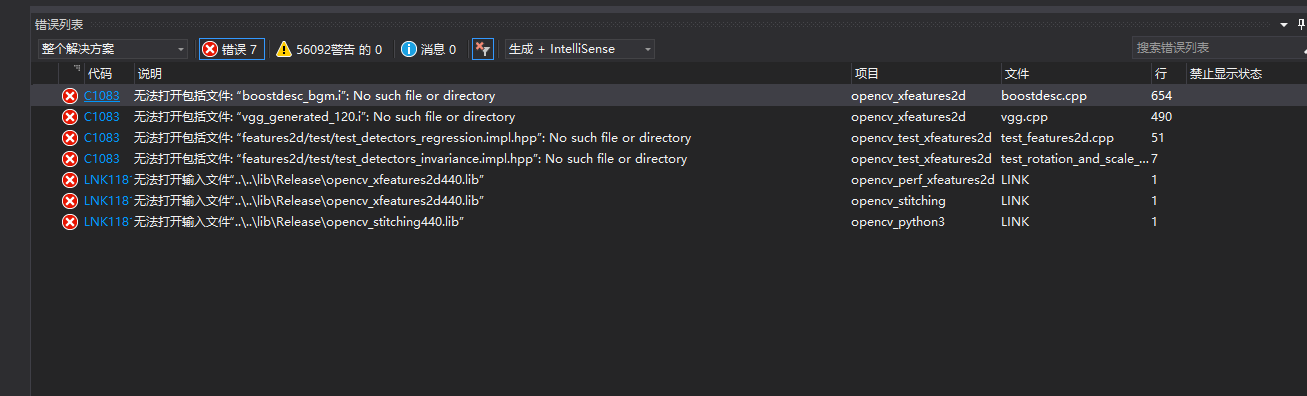Screen dimensions: 1307x396
Task: Select opencv_xfeatures2d440.lib description in opencv_perf_xfeatures2d row
Action: [x=309, y=180]
